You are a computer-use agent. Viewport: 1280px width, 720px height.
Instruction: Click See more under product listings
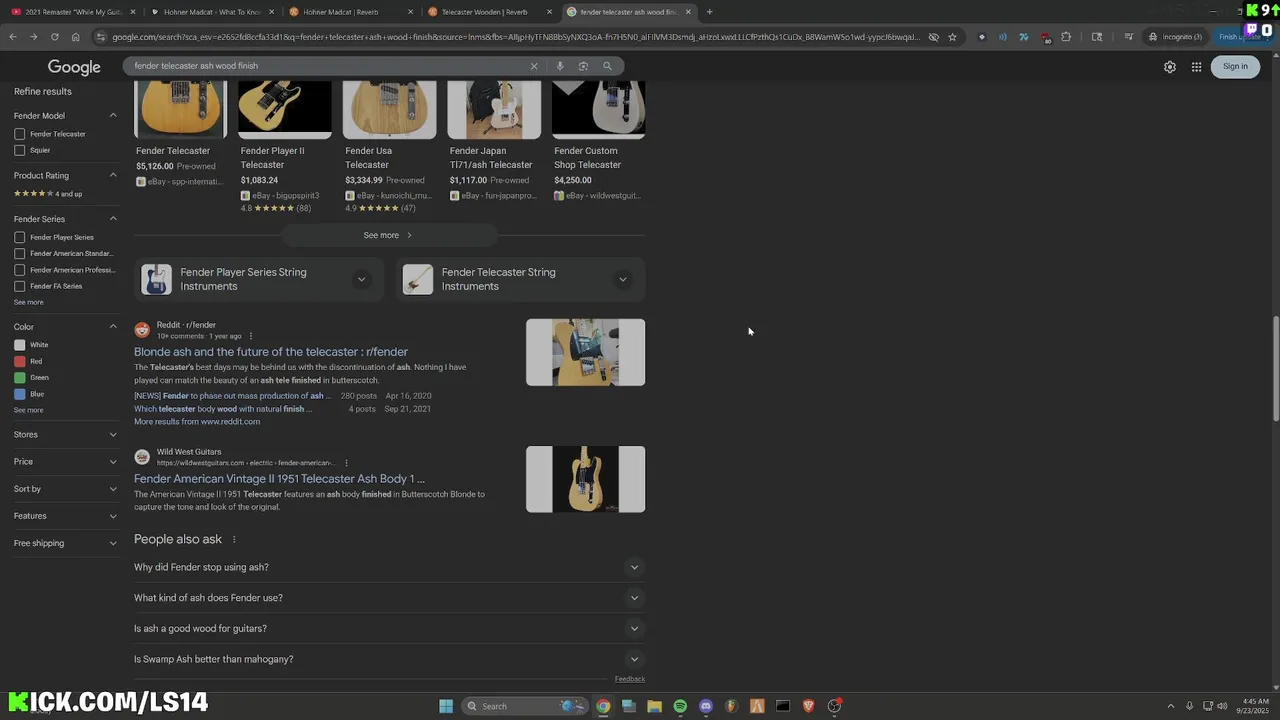[x=389, y=236]
